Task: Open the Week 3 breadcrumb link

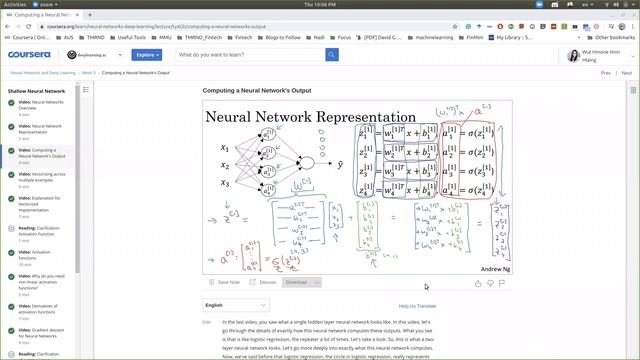Action: tap(89, 73)
